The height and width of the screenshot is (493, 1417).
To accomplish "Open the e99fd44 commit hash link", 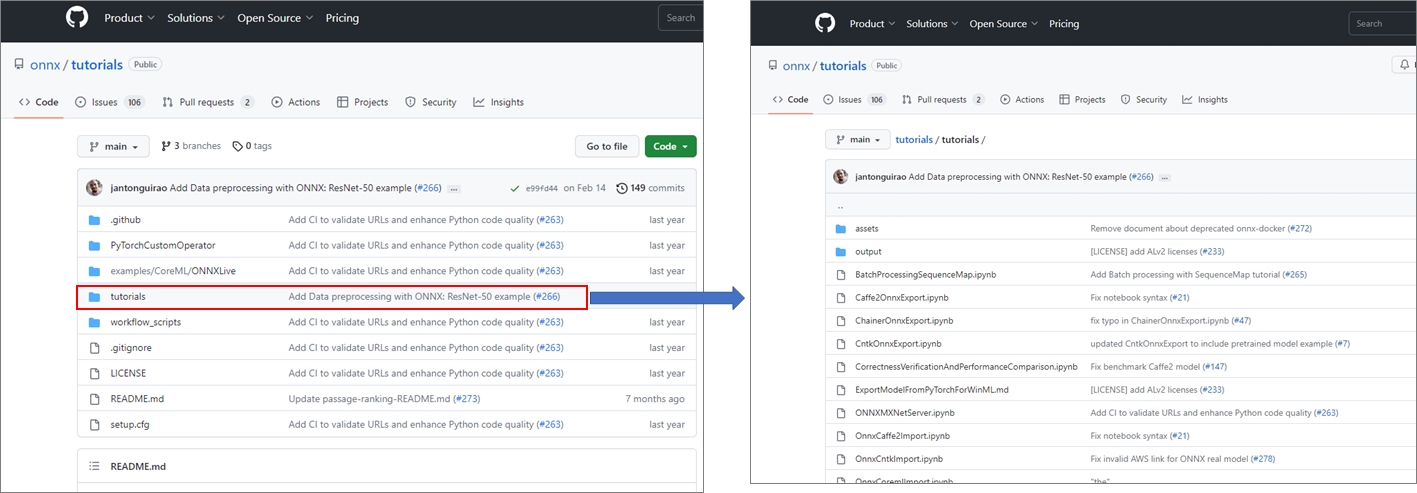I will [x=541, y=188].
